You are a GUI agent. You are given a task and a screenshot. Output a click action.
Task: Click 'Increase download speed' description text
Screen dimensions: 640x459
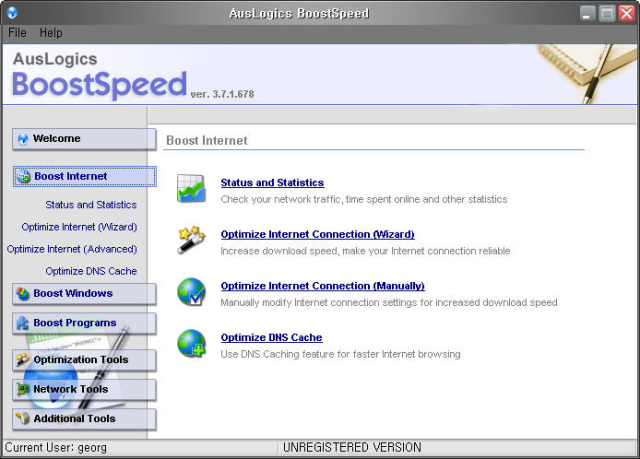click(365, 251)
